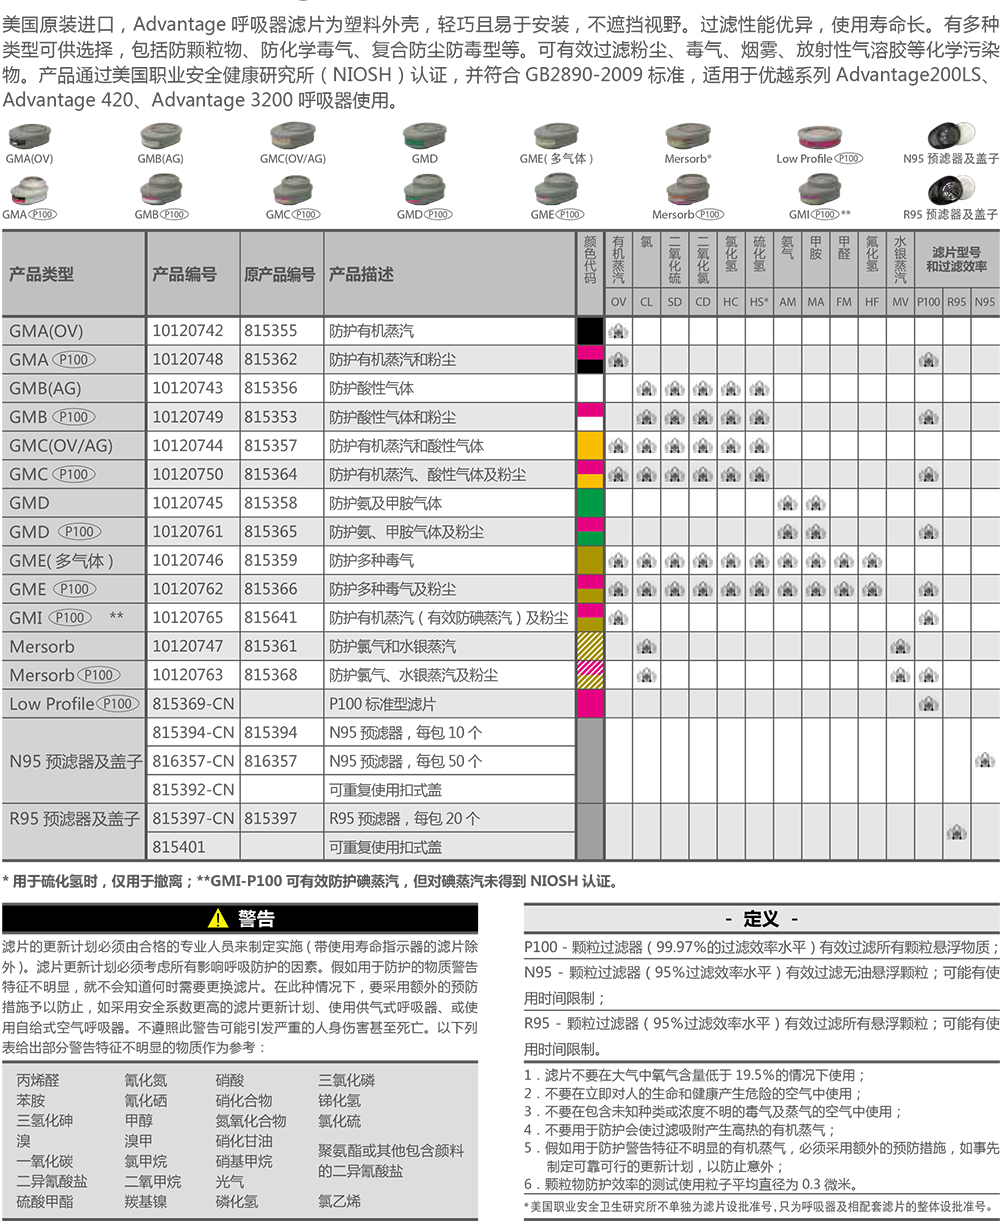Click the 定义 section header

pyautogui.click(x=761, y=919)
